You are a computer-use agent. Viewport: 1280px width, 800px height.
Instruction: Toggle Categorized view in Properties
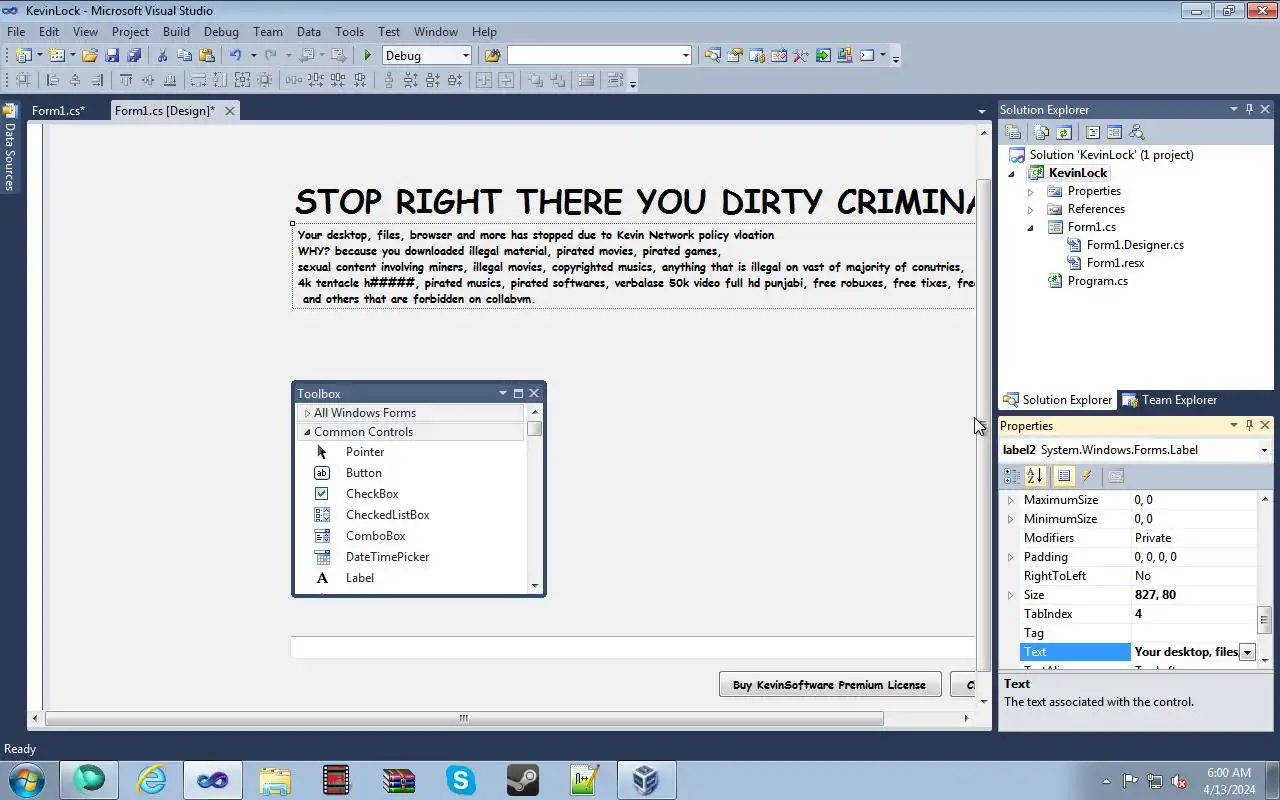tap(1013, 476)
